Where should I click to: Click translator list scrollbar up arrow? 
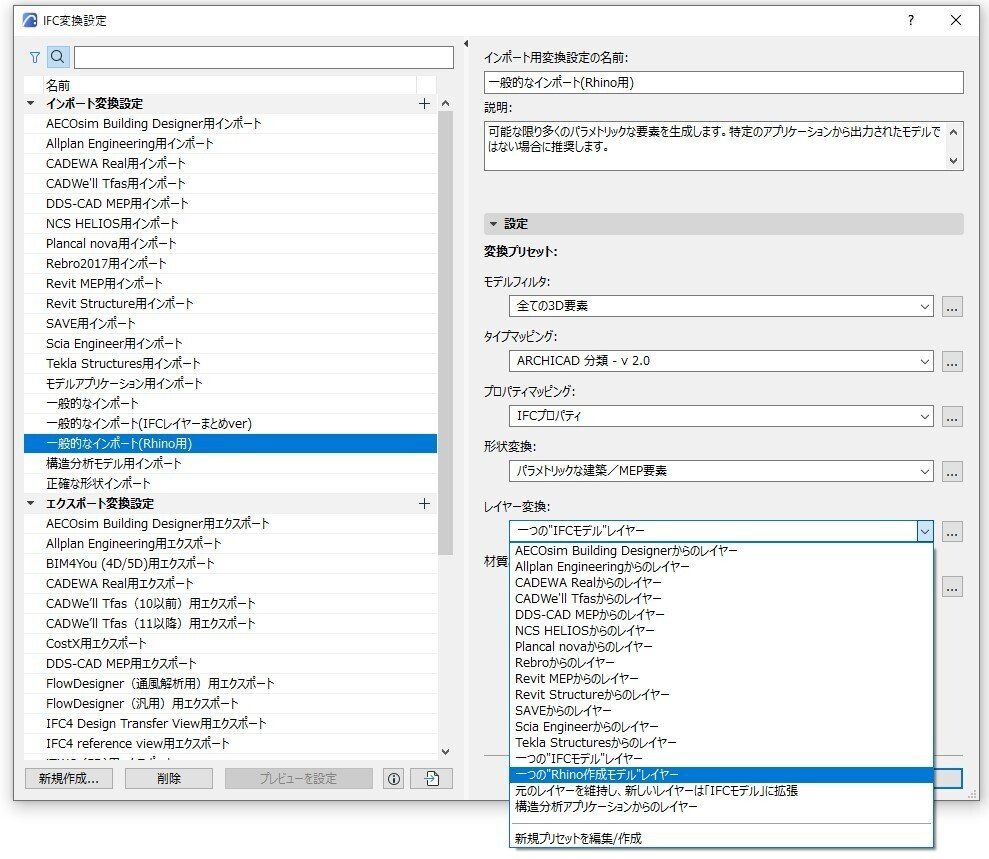click(x=446, y=103)
